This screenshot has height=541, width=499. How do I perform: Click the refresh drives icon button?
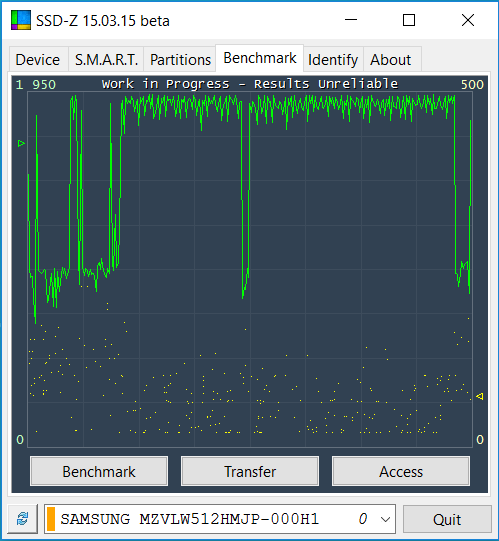tap(22, 519)
